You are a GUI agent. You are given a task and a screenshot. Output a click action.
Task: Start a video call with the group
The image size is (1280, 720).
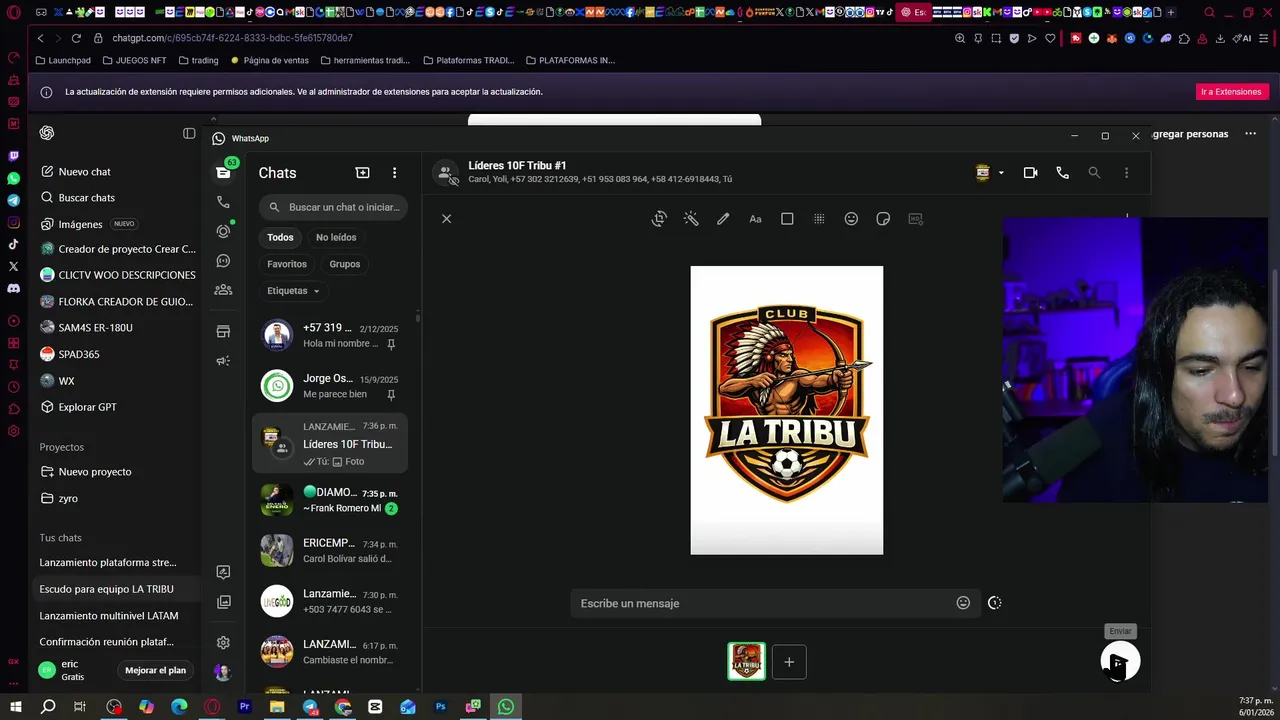1030,173
